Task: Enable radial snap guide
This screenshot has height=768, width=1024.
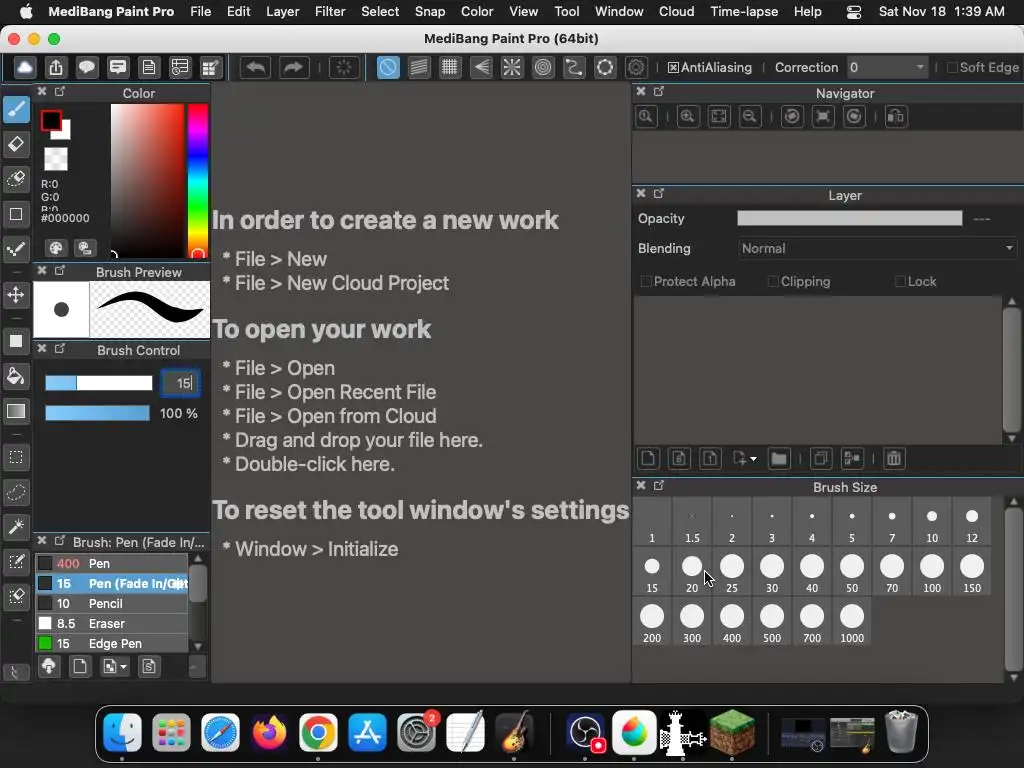Action: (512, 67)
